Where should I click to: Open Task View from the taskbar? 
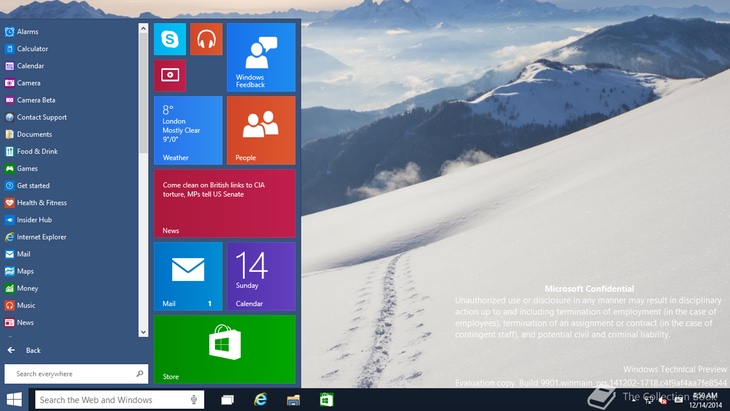click(x=228, y=400)
